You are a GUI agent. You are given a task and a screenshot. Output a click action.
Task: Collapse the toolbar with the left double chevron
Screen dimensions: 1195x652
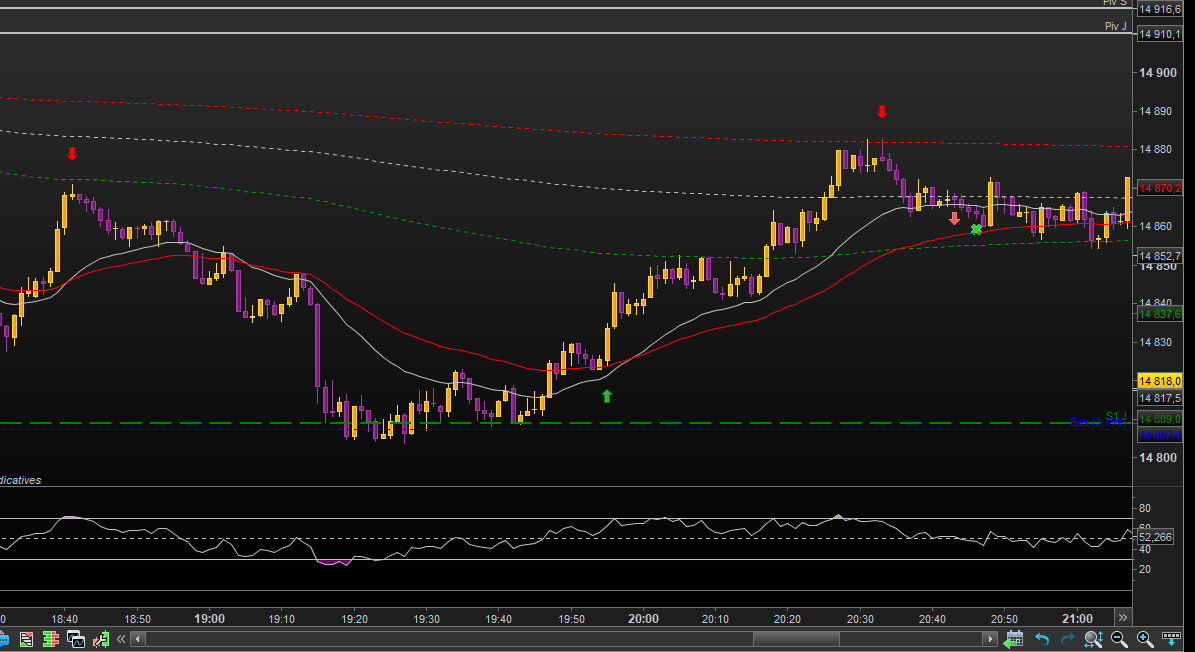point(120,639)
